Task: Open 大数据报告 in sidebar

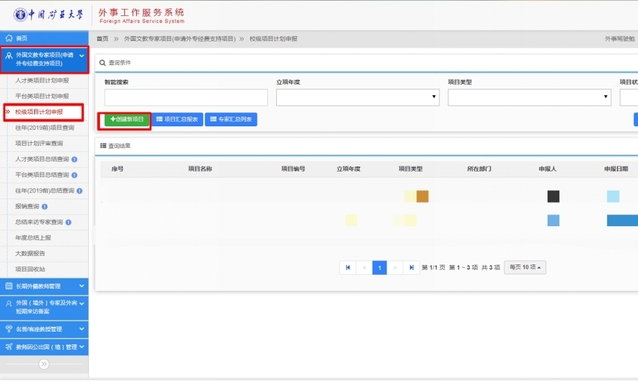Action: pos(30,254)
